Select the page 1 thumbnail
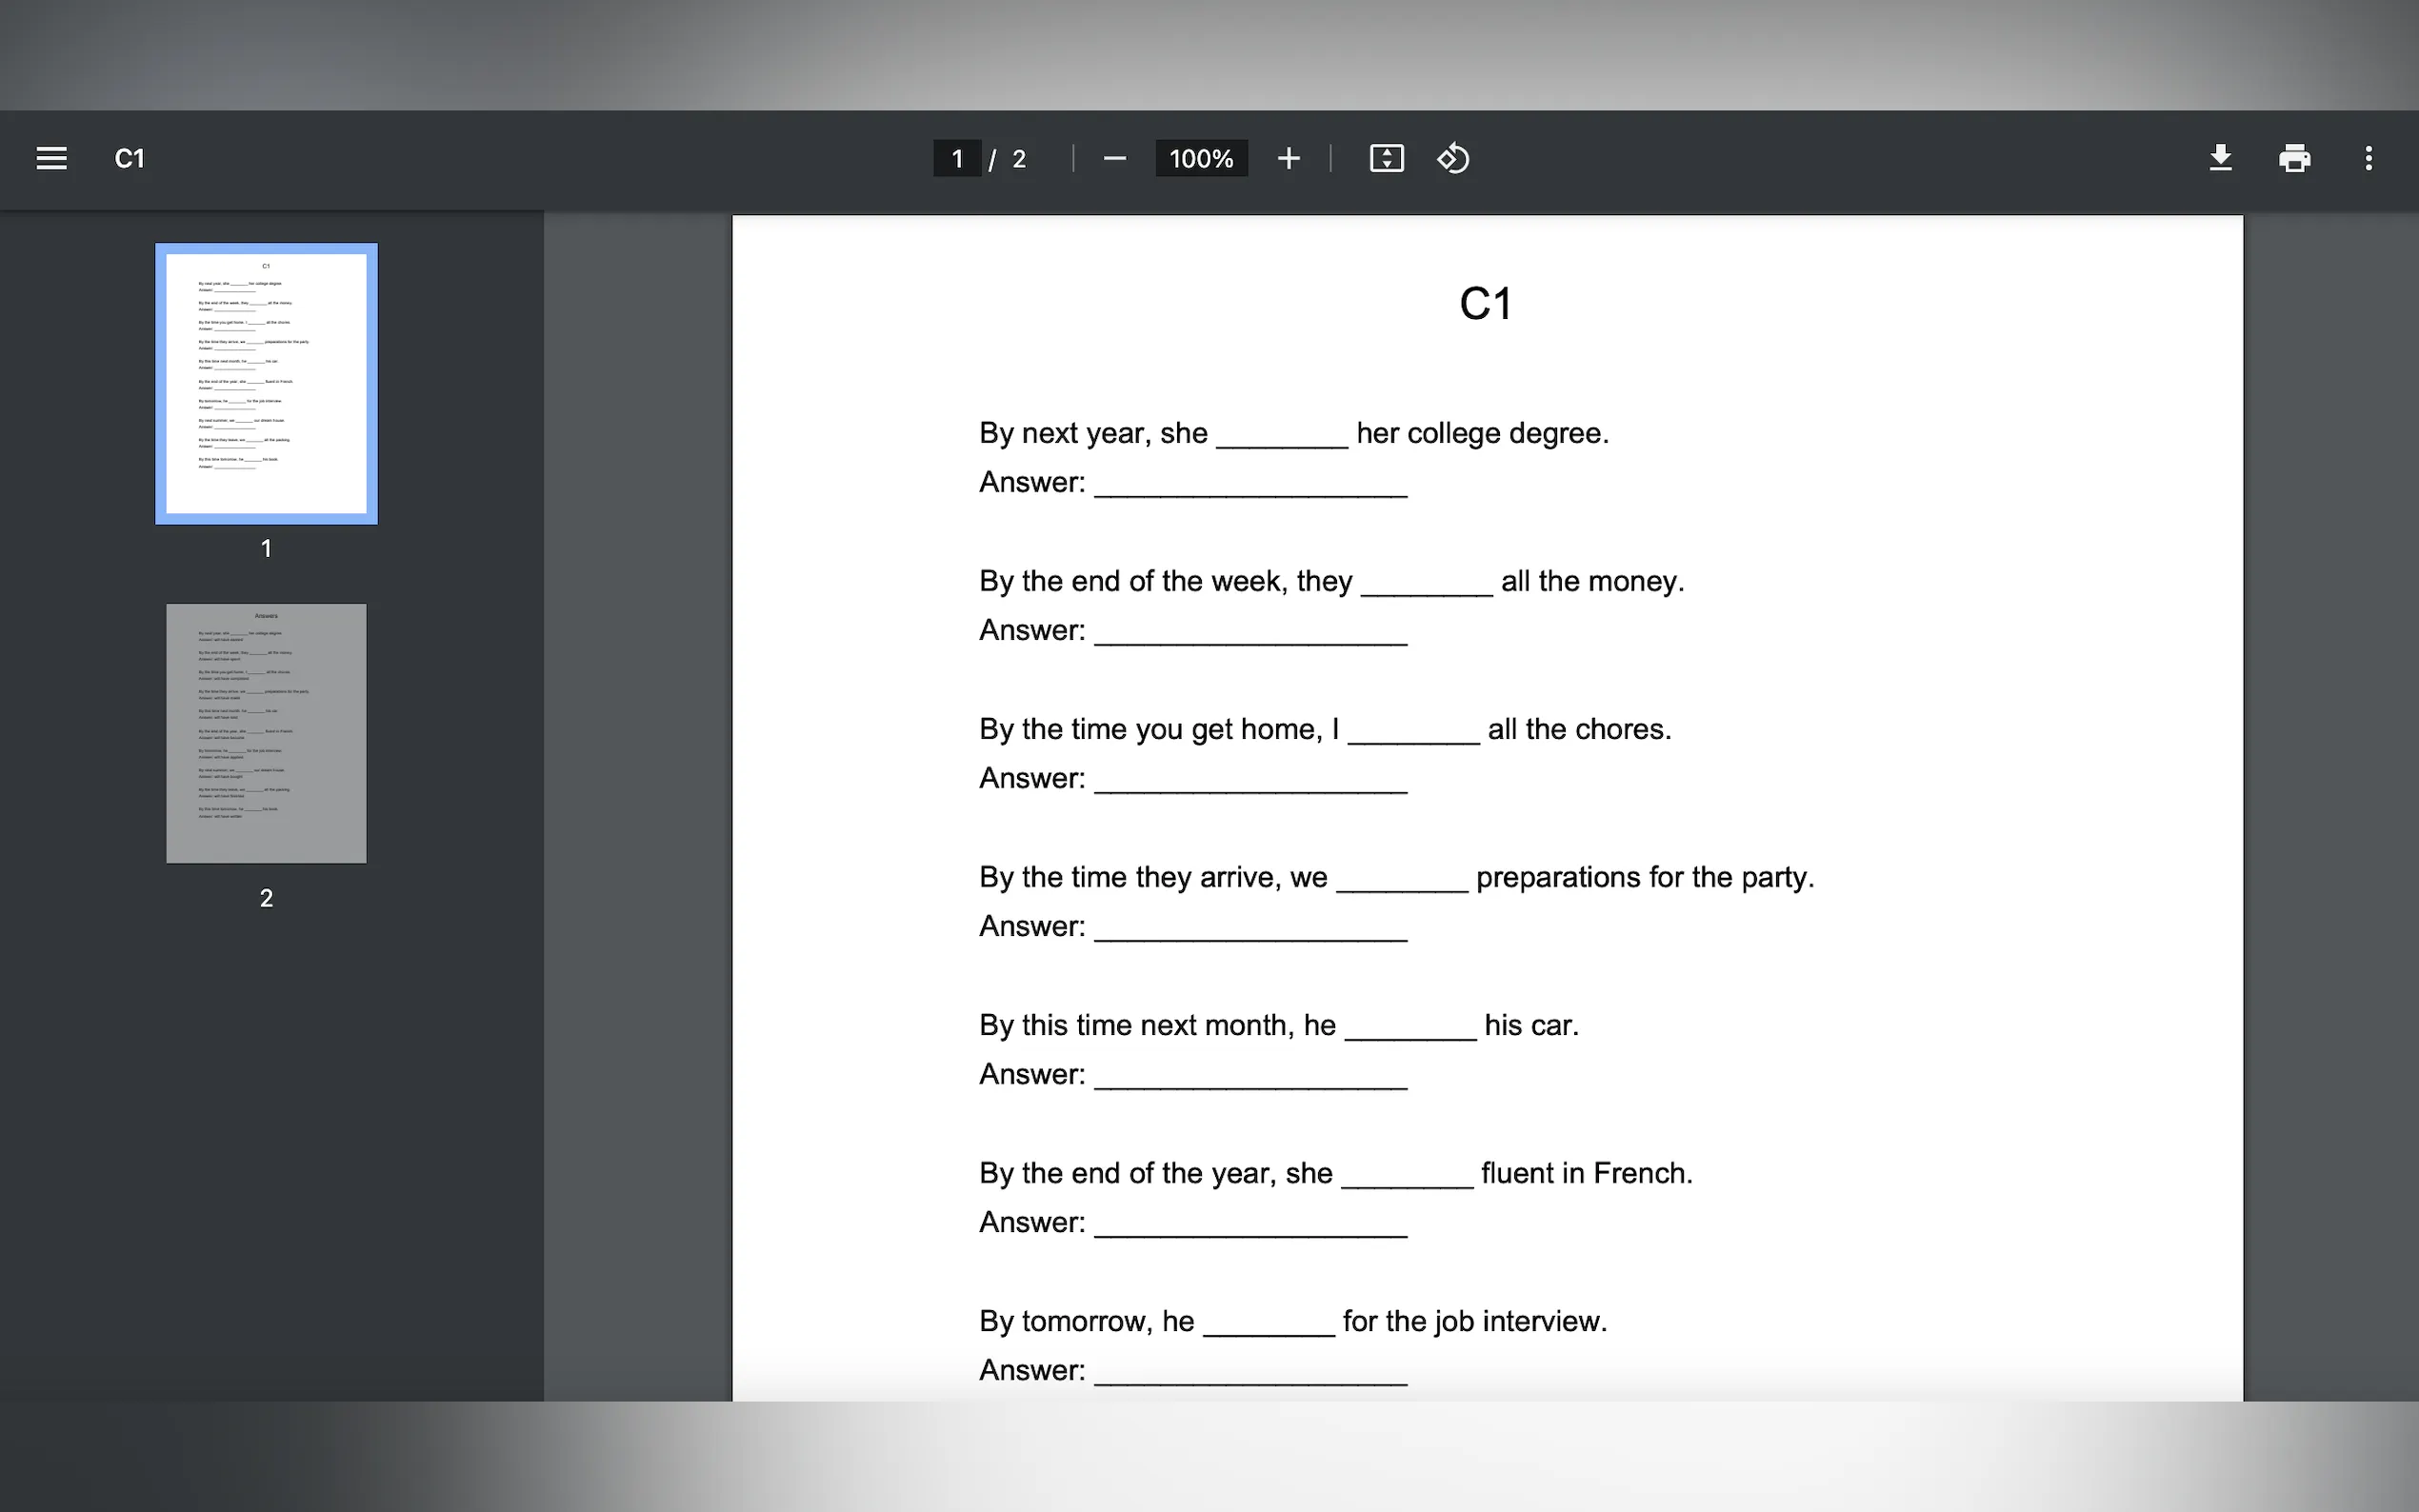 [266, 383]
